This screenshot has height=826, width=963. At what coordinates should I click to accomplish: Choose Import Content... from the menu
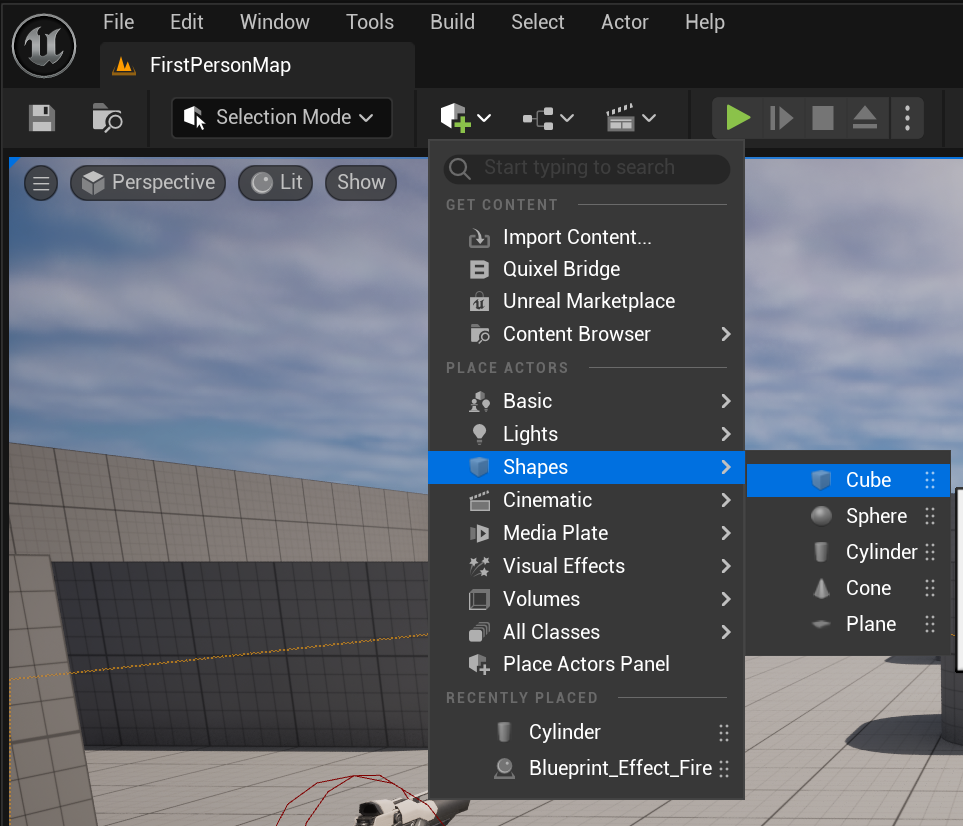(587, 237)
